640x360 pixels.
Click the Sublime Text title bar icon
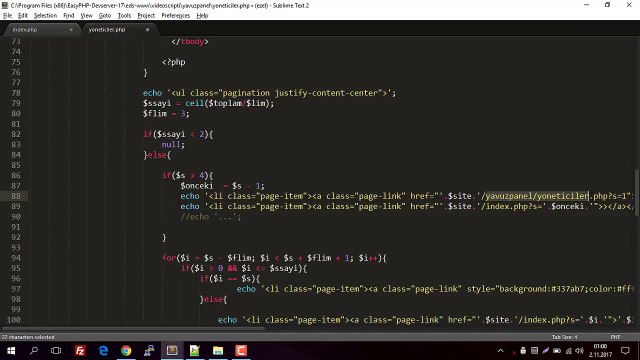pos(5,5)
